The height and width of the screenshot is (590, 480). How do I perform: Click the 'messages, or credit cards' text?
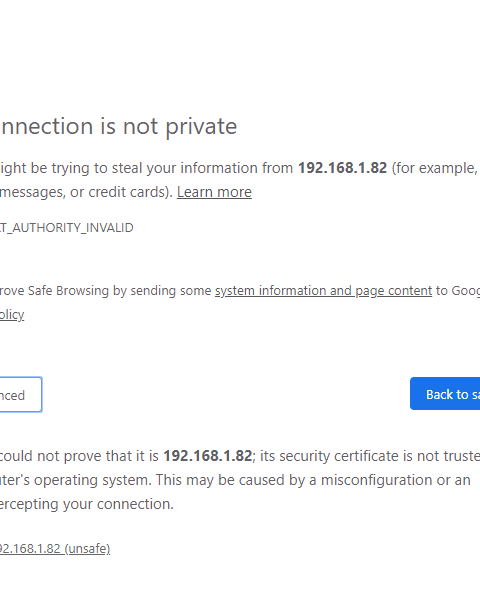click(x=85, y=192)
